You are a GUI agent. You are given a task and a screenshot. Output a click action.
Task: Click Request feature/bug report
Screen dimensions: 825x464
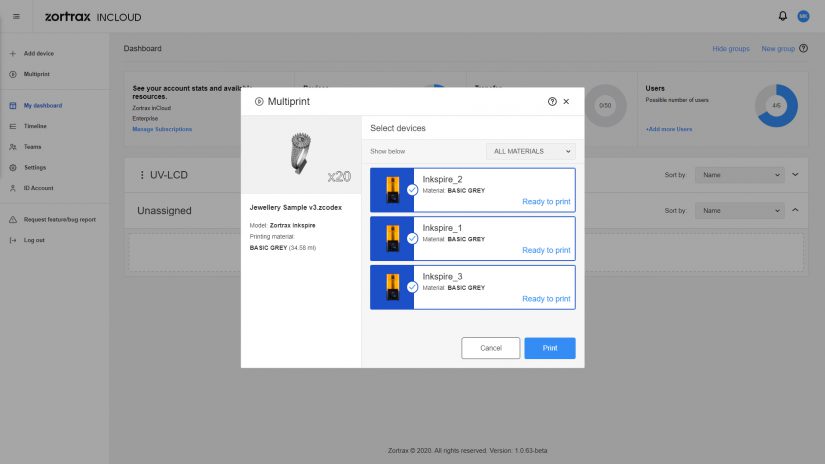click(x=59, y=219)
